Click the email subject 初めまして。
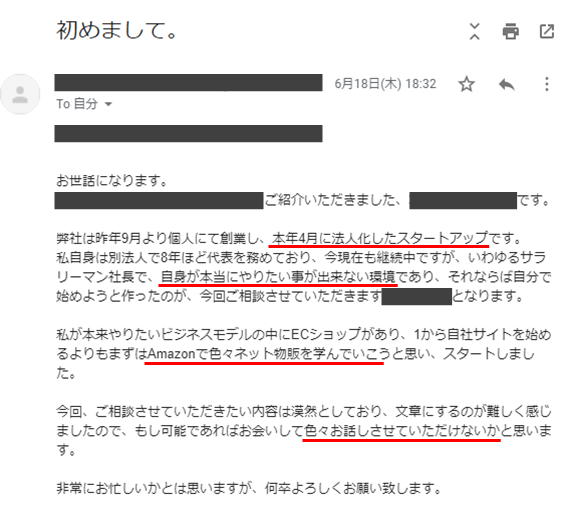The height and width of the screenshot is (512, 571). pyautogui.click(x=117, y=30)
